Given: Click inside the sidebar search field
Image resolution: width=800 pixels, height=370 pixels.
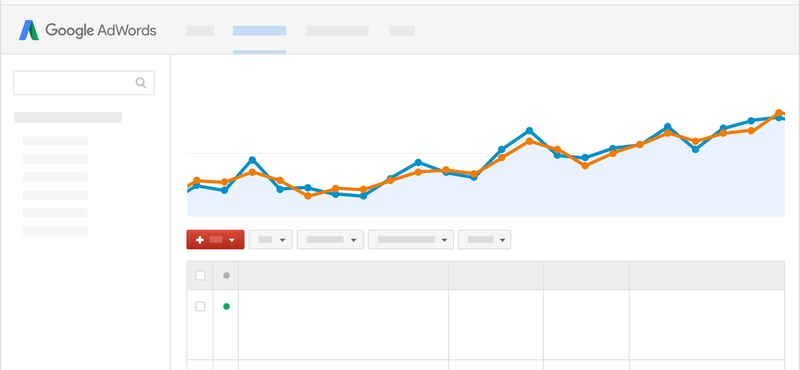Looking at the screenshot, I should (84, 83).
